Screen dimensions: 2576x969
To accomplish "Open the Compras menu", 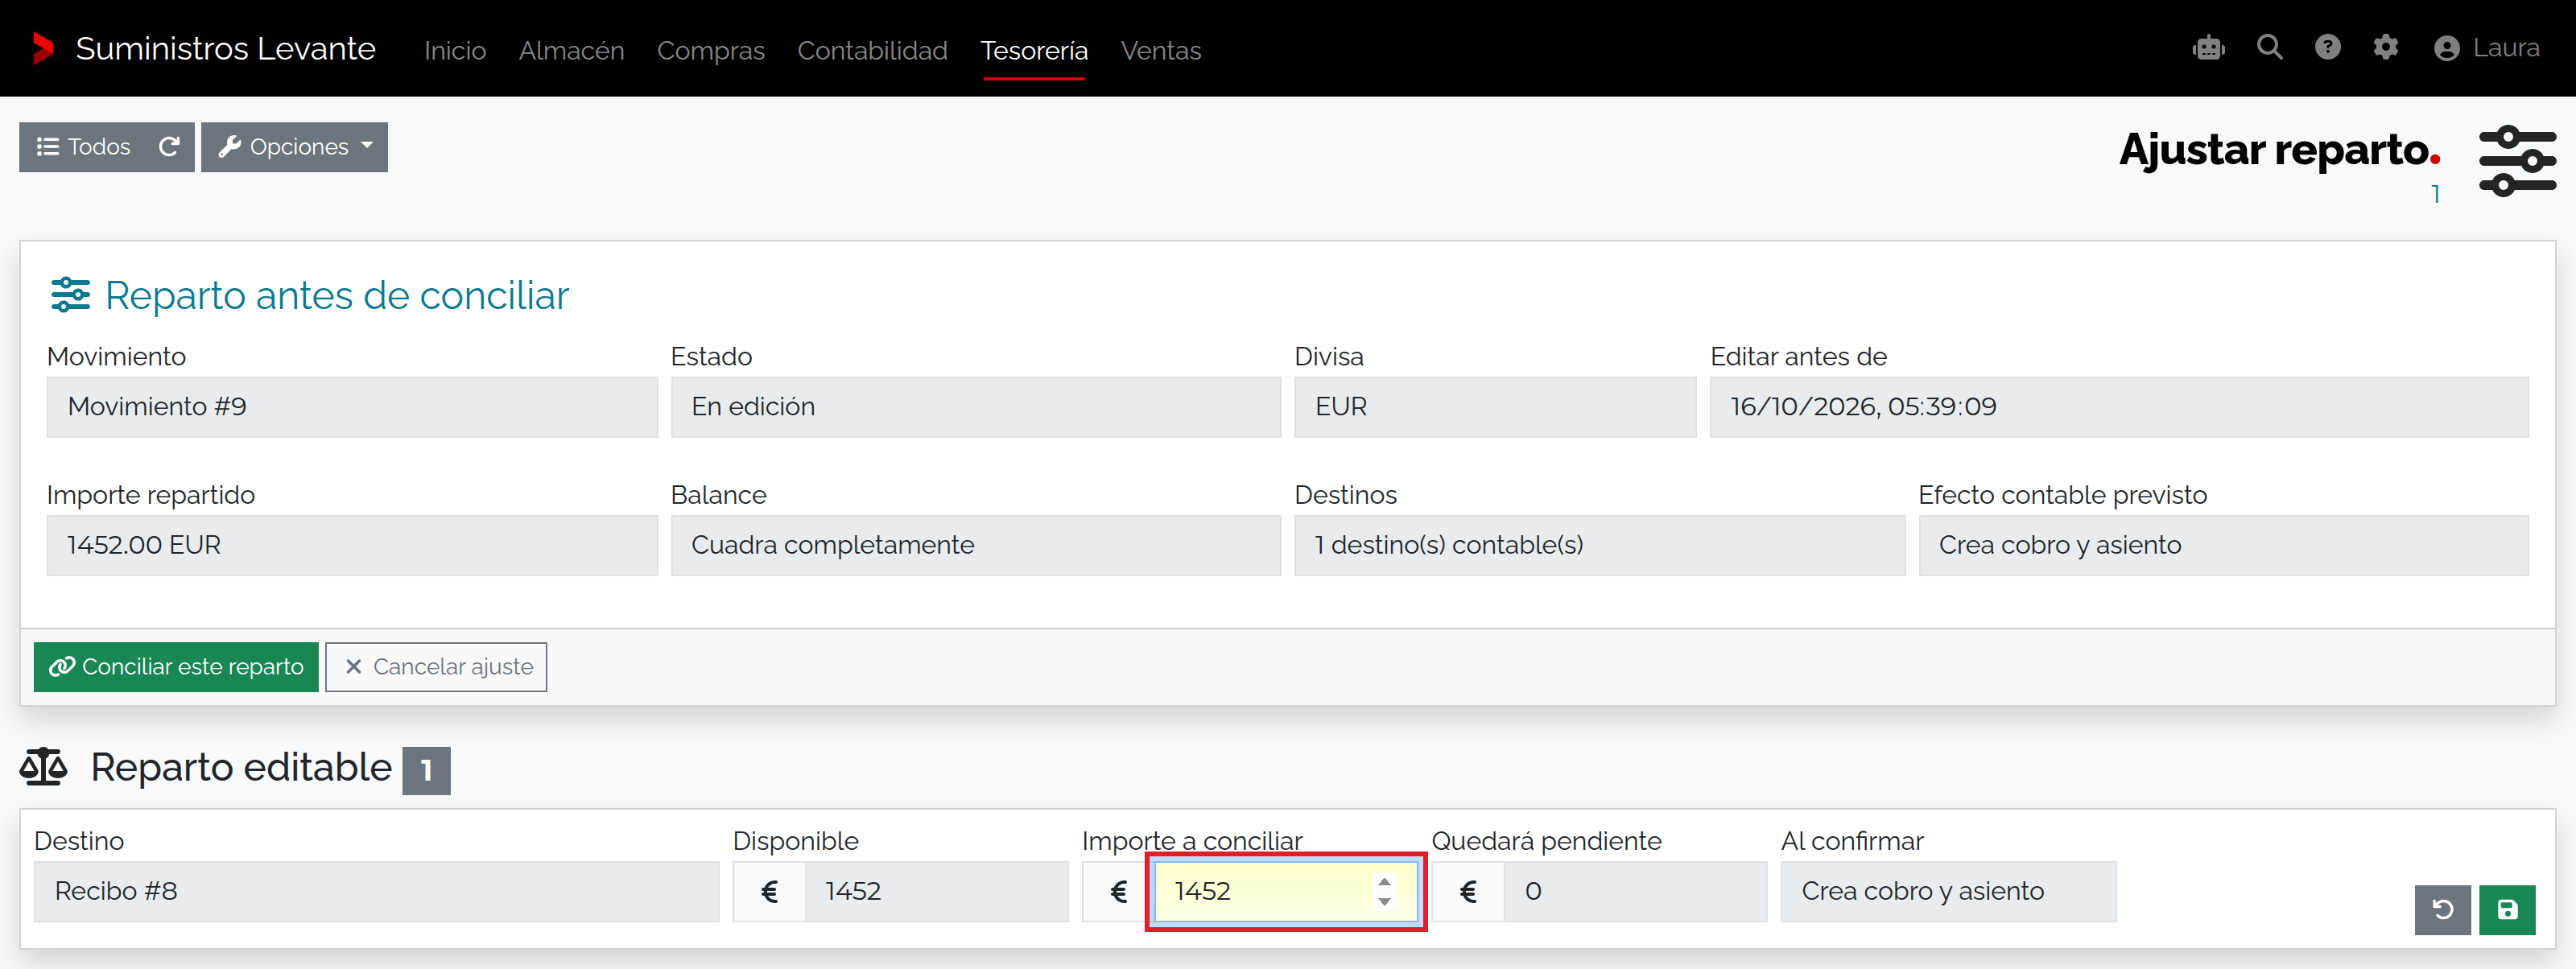I will click(x=710, y=50).
